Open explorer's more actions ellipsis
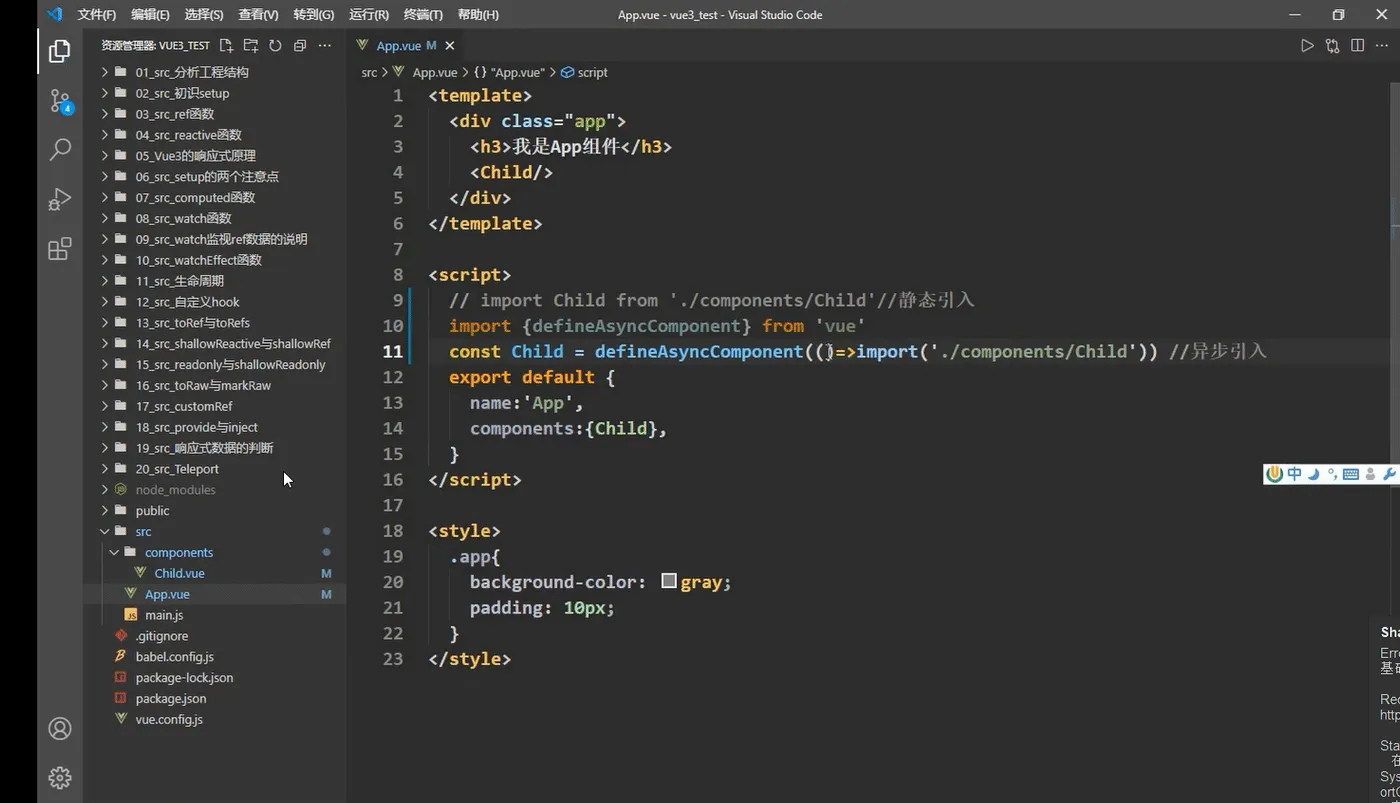 coord(324,45)
